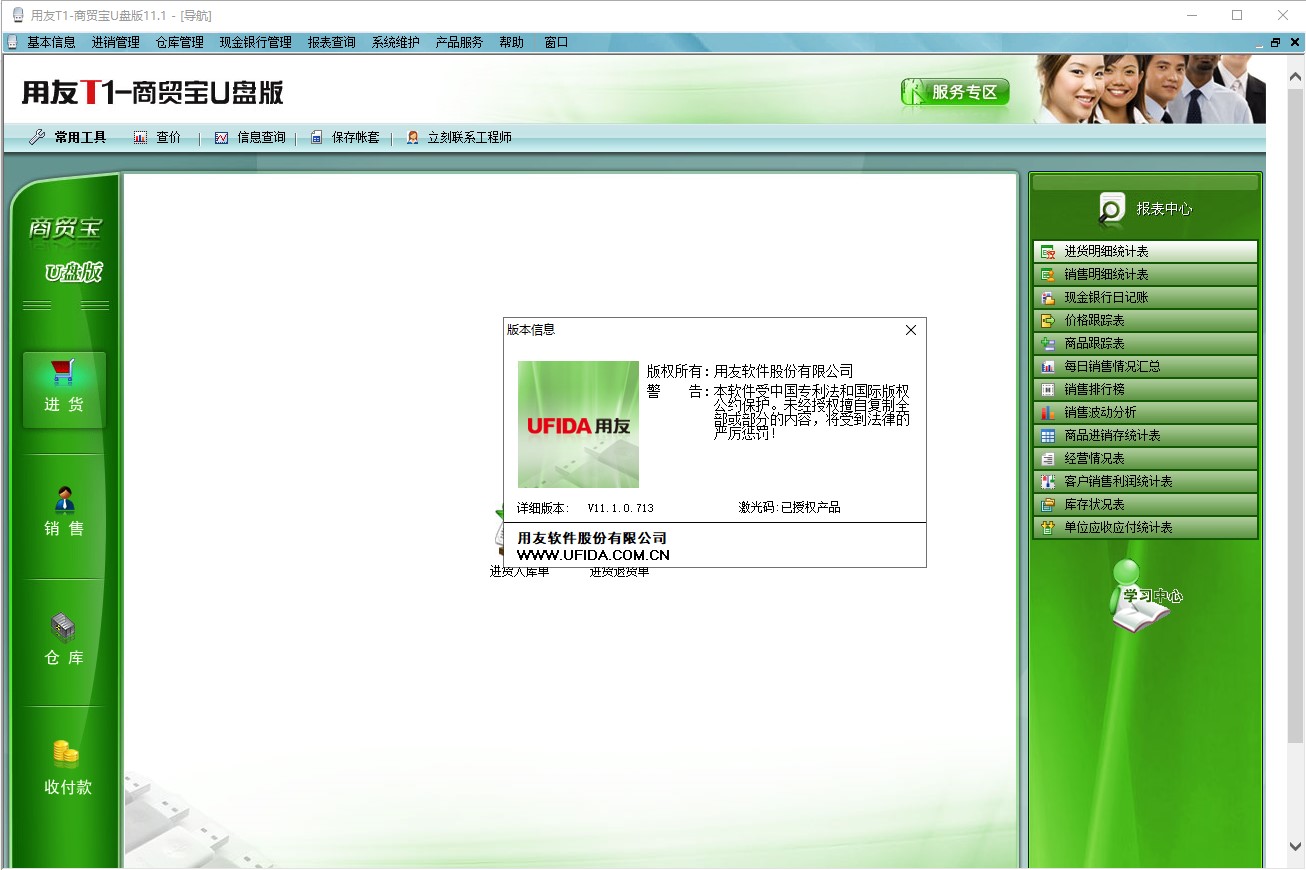Open the 报表查询 menu
Viewport: 1306px width, 870px height.
coord(331,42)
